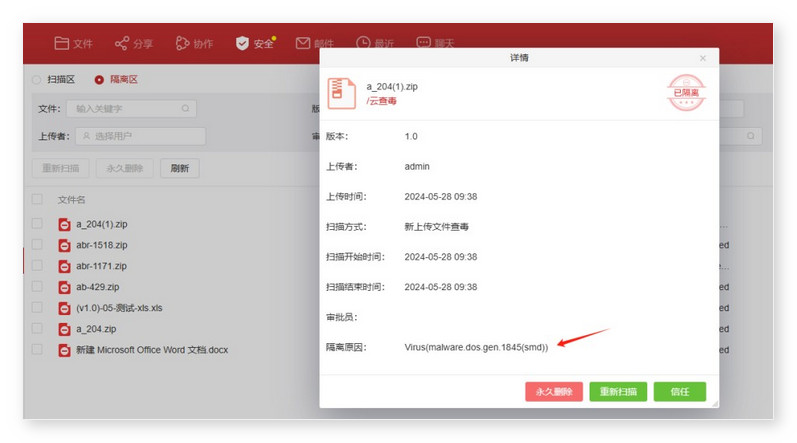Click the green 重新扫描 button in the dialog

point(618,392)
